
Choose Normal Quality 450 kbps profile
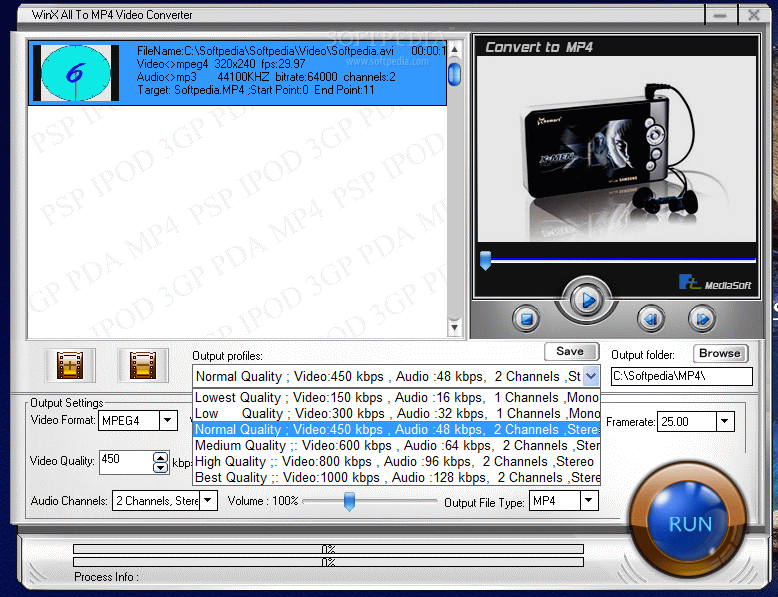(x=396, y=429)
